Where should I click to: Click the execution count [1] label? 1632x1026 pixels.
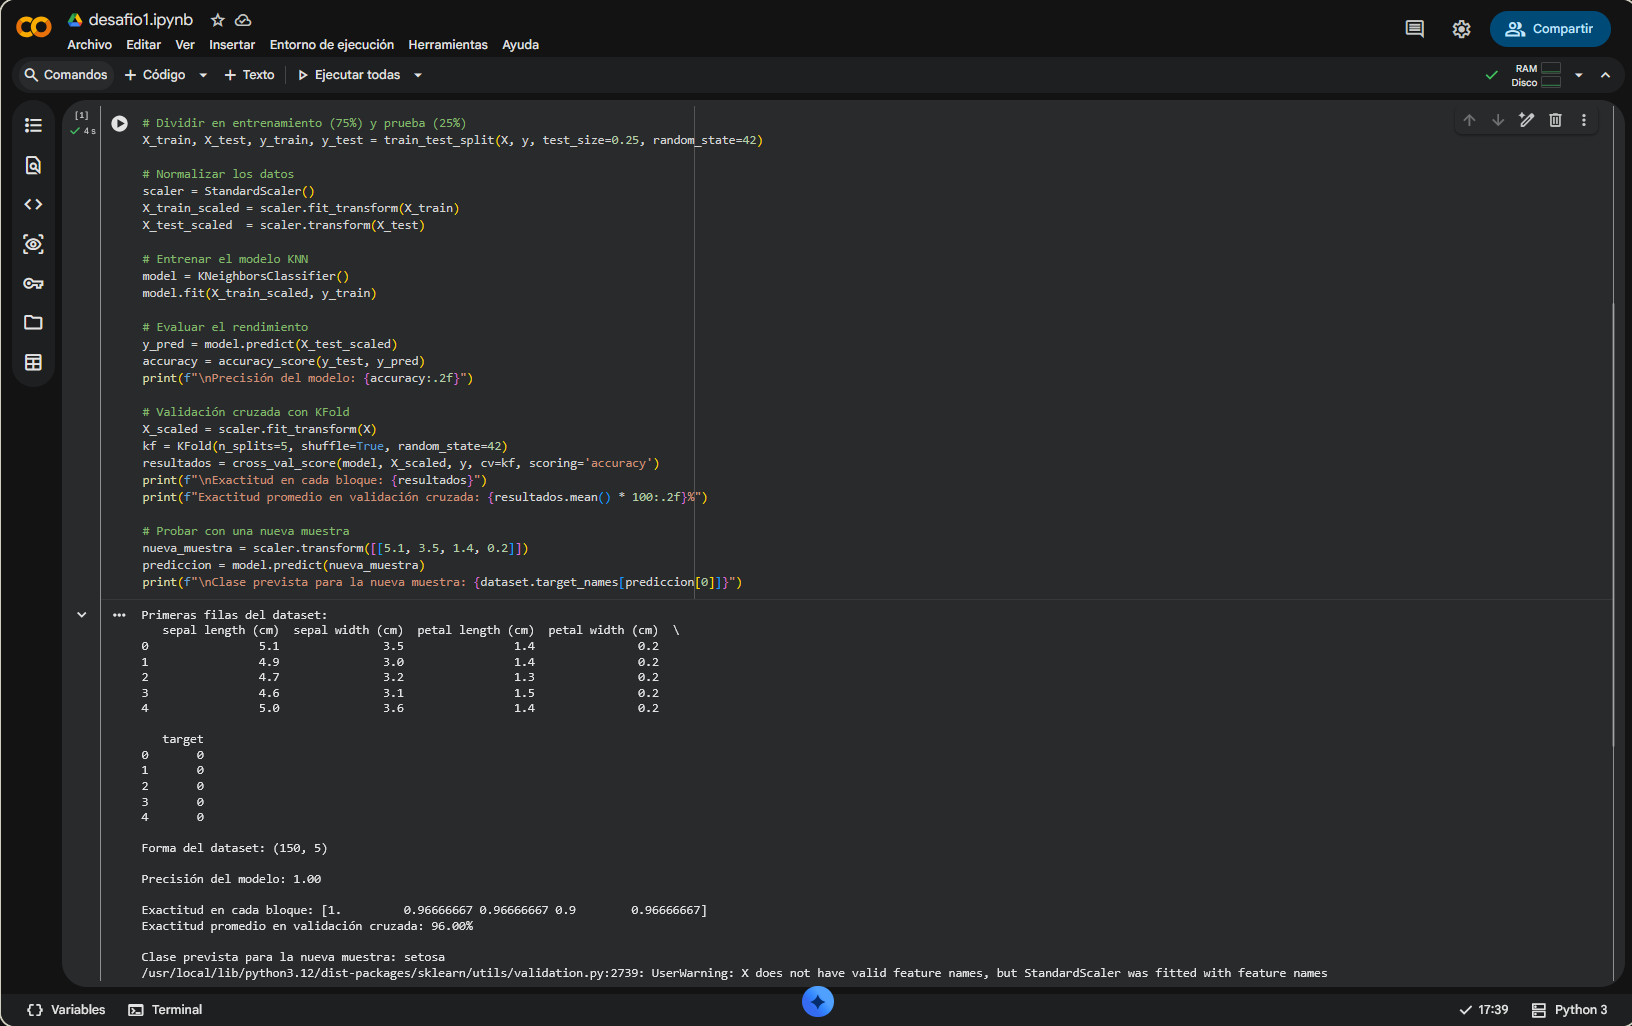click(82, 115)
